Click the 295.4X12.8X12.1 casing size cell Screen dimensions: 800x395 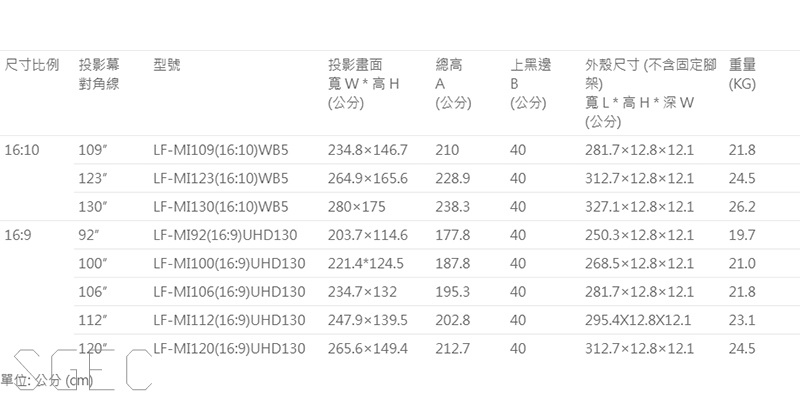click(x=638, y=320)
